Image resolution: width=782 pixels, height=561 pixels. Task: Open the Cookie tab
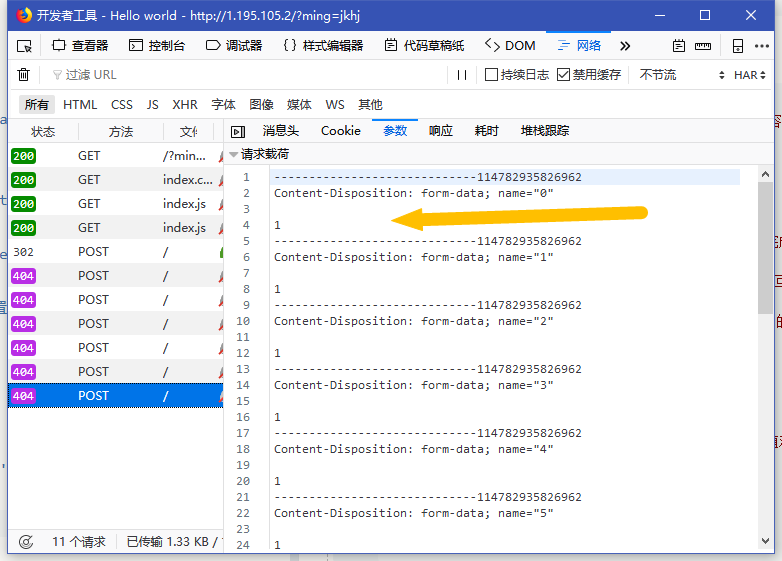(x=341, y=131)
